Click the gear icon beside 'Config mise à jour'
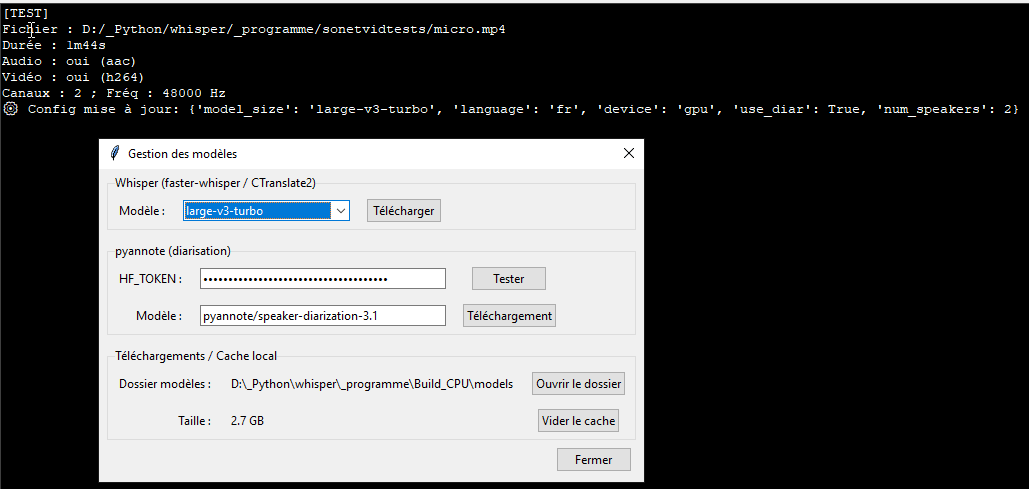The height and width of the screenshot is (489, 1029). point(10,108)
